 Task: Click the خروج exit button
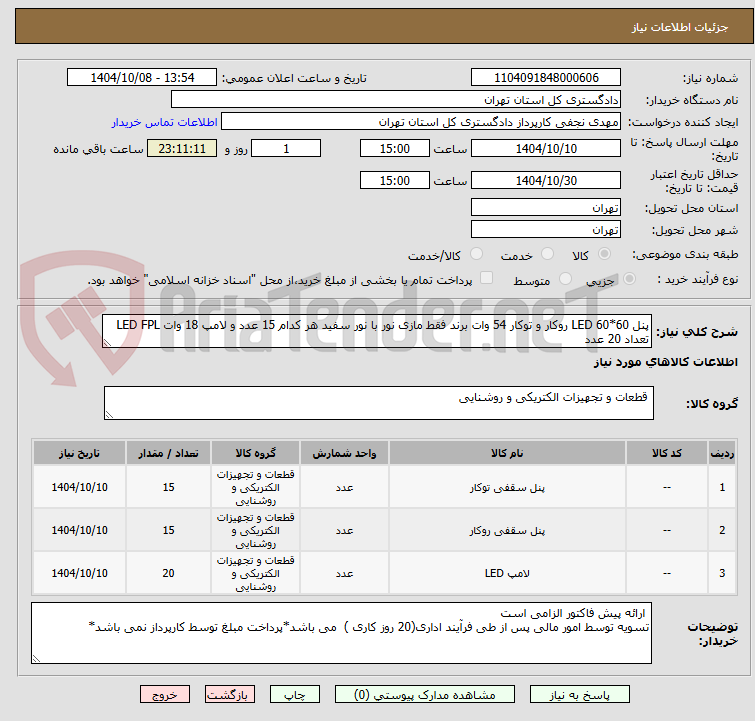pos(165,695)
